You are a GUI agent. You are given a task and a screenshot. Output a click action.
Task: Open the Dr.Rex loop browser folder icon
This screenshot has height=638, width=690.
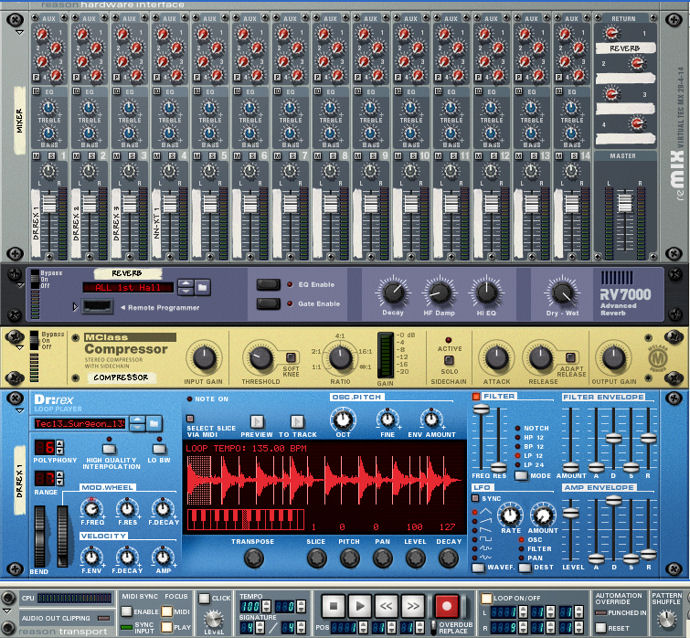click(x=154, y=424)
